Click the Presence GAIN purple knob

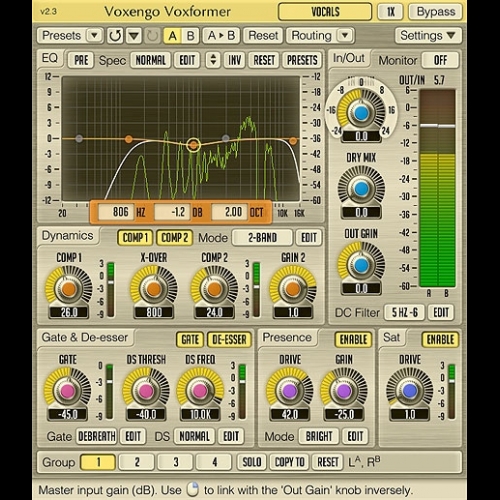click(344, 391)
